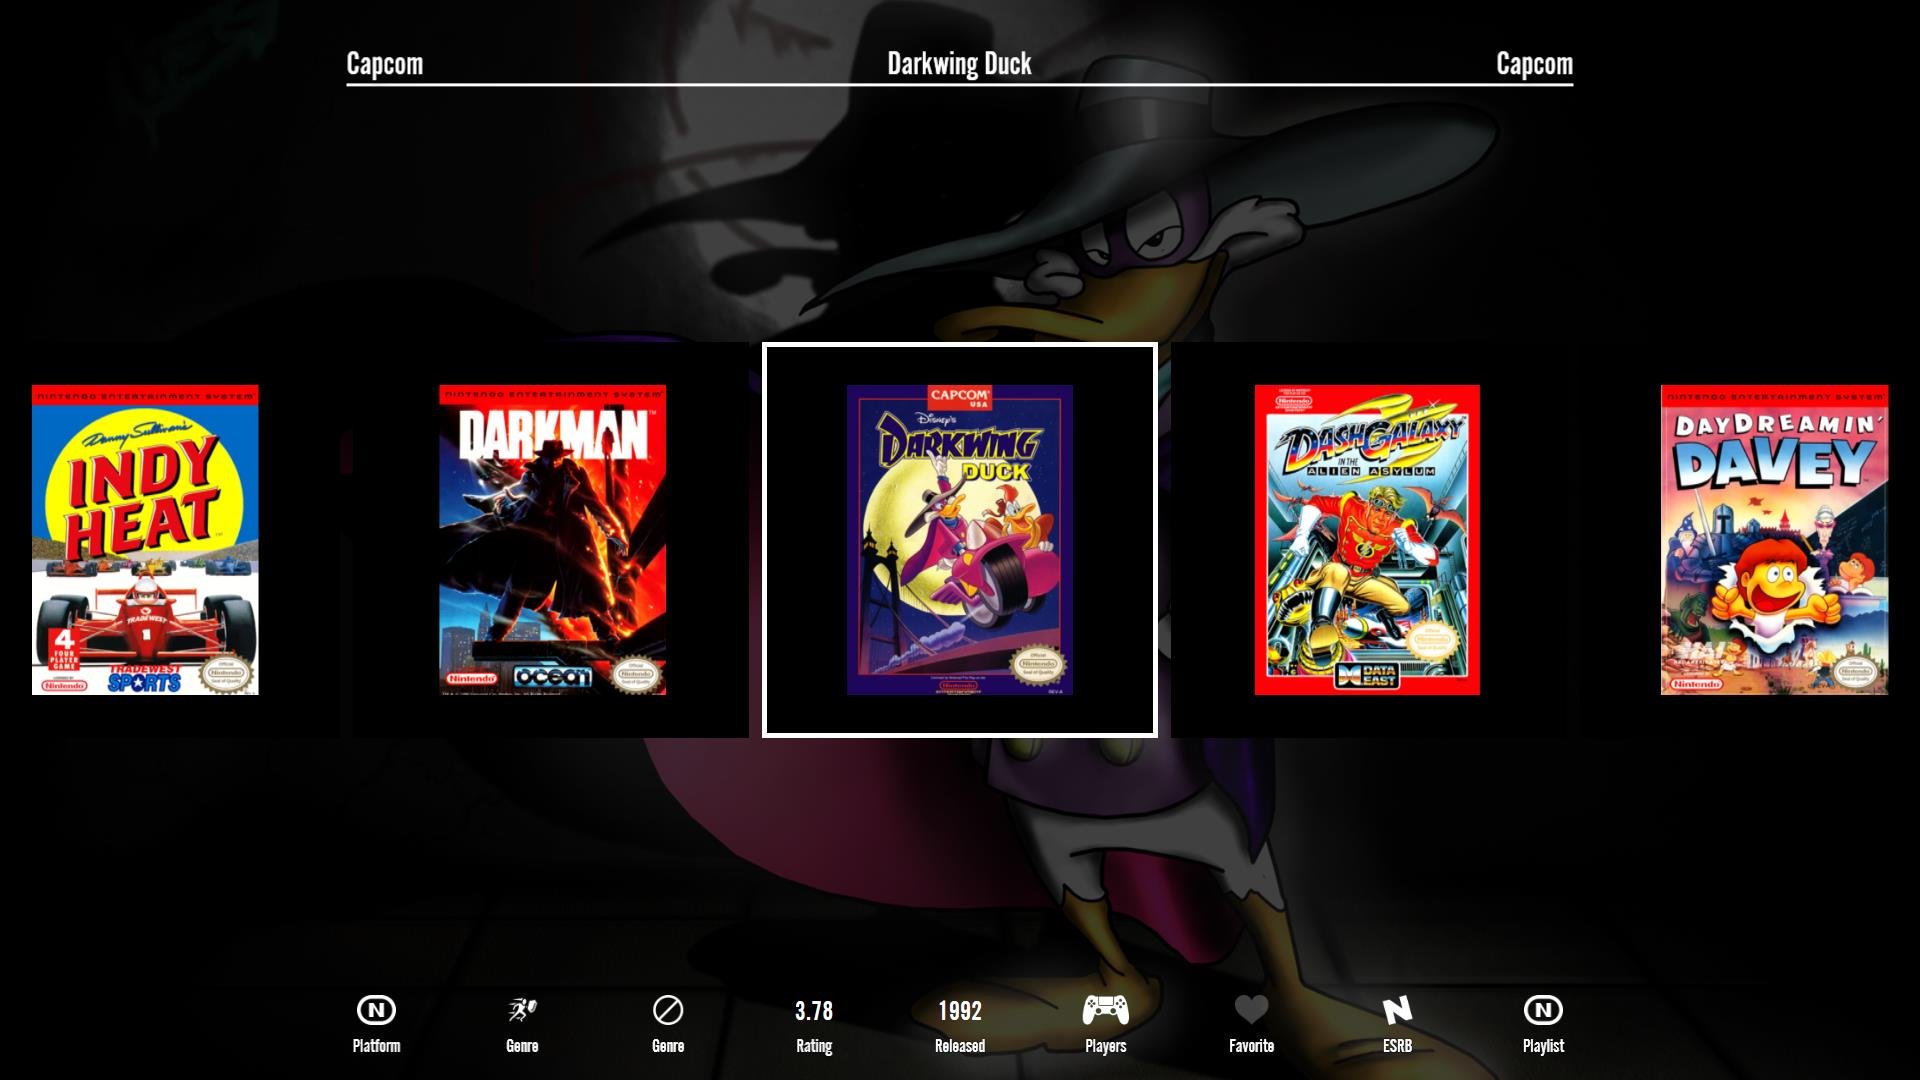This screenshot has height=1080, width=1920.
Task: Select the Players gamepad icon
Action: [x=1106, y=1010]
